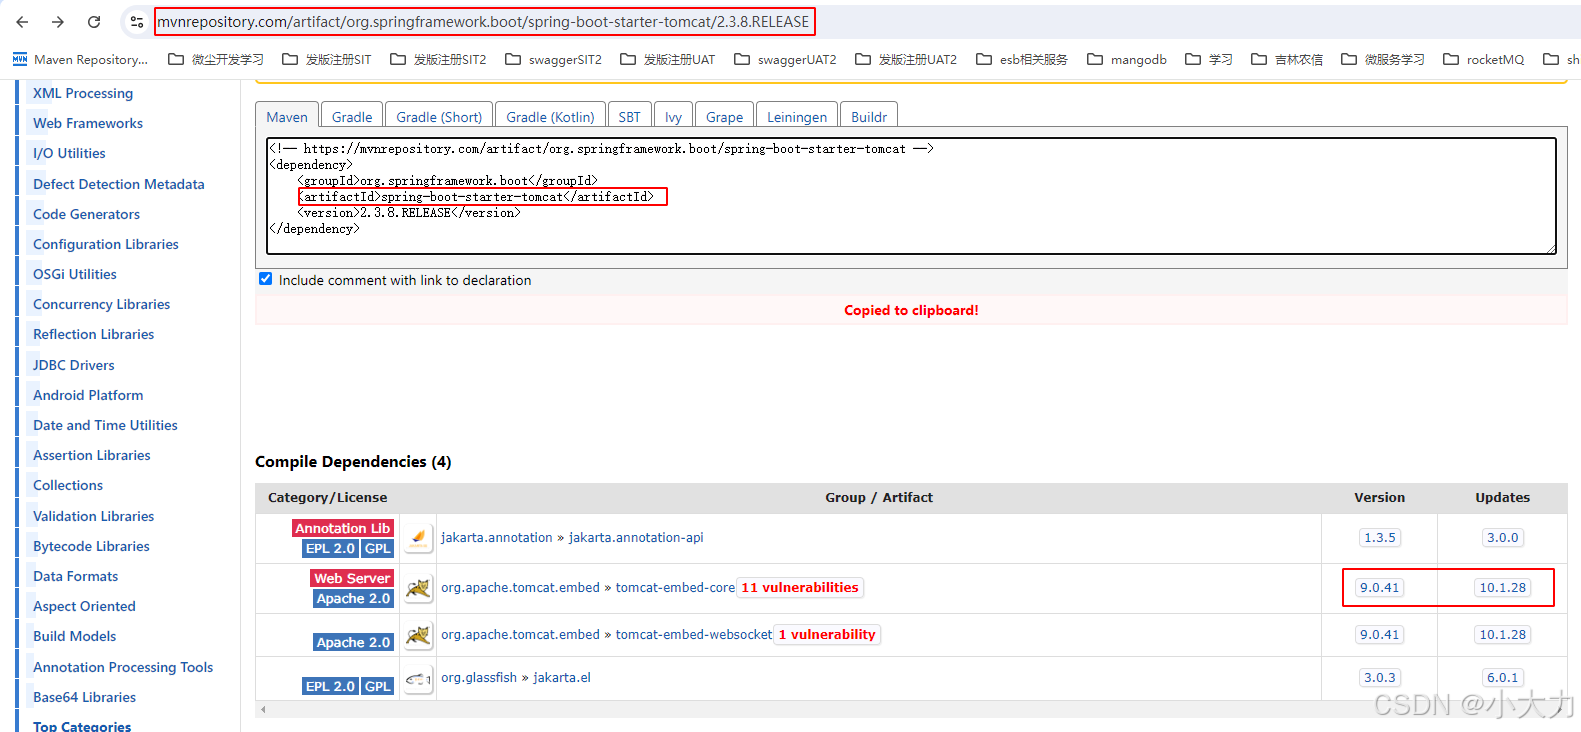Switch to the Maven tab
This screenshot has height=732, width=1581.
point(287,116)
